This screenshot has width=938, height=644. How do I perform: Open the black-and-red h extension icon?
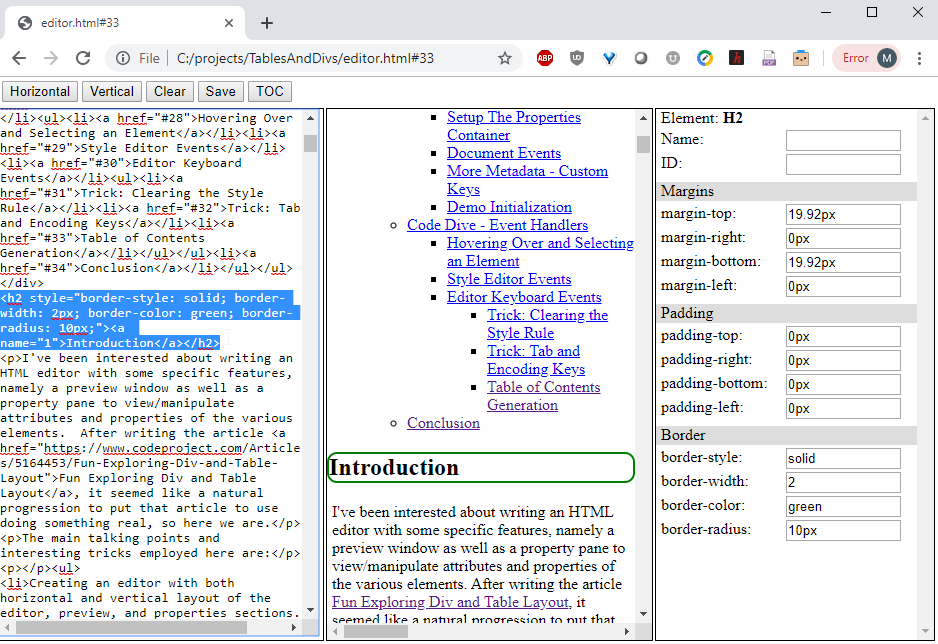(736, 58)
